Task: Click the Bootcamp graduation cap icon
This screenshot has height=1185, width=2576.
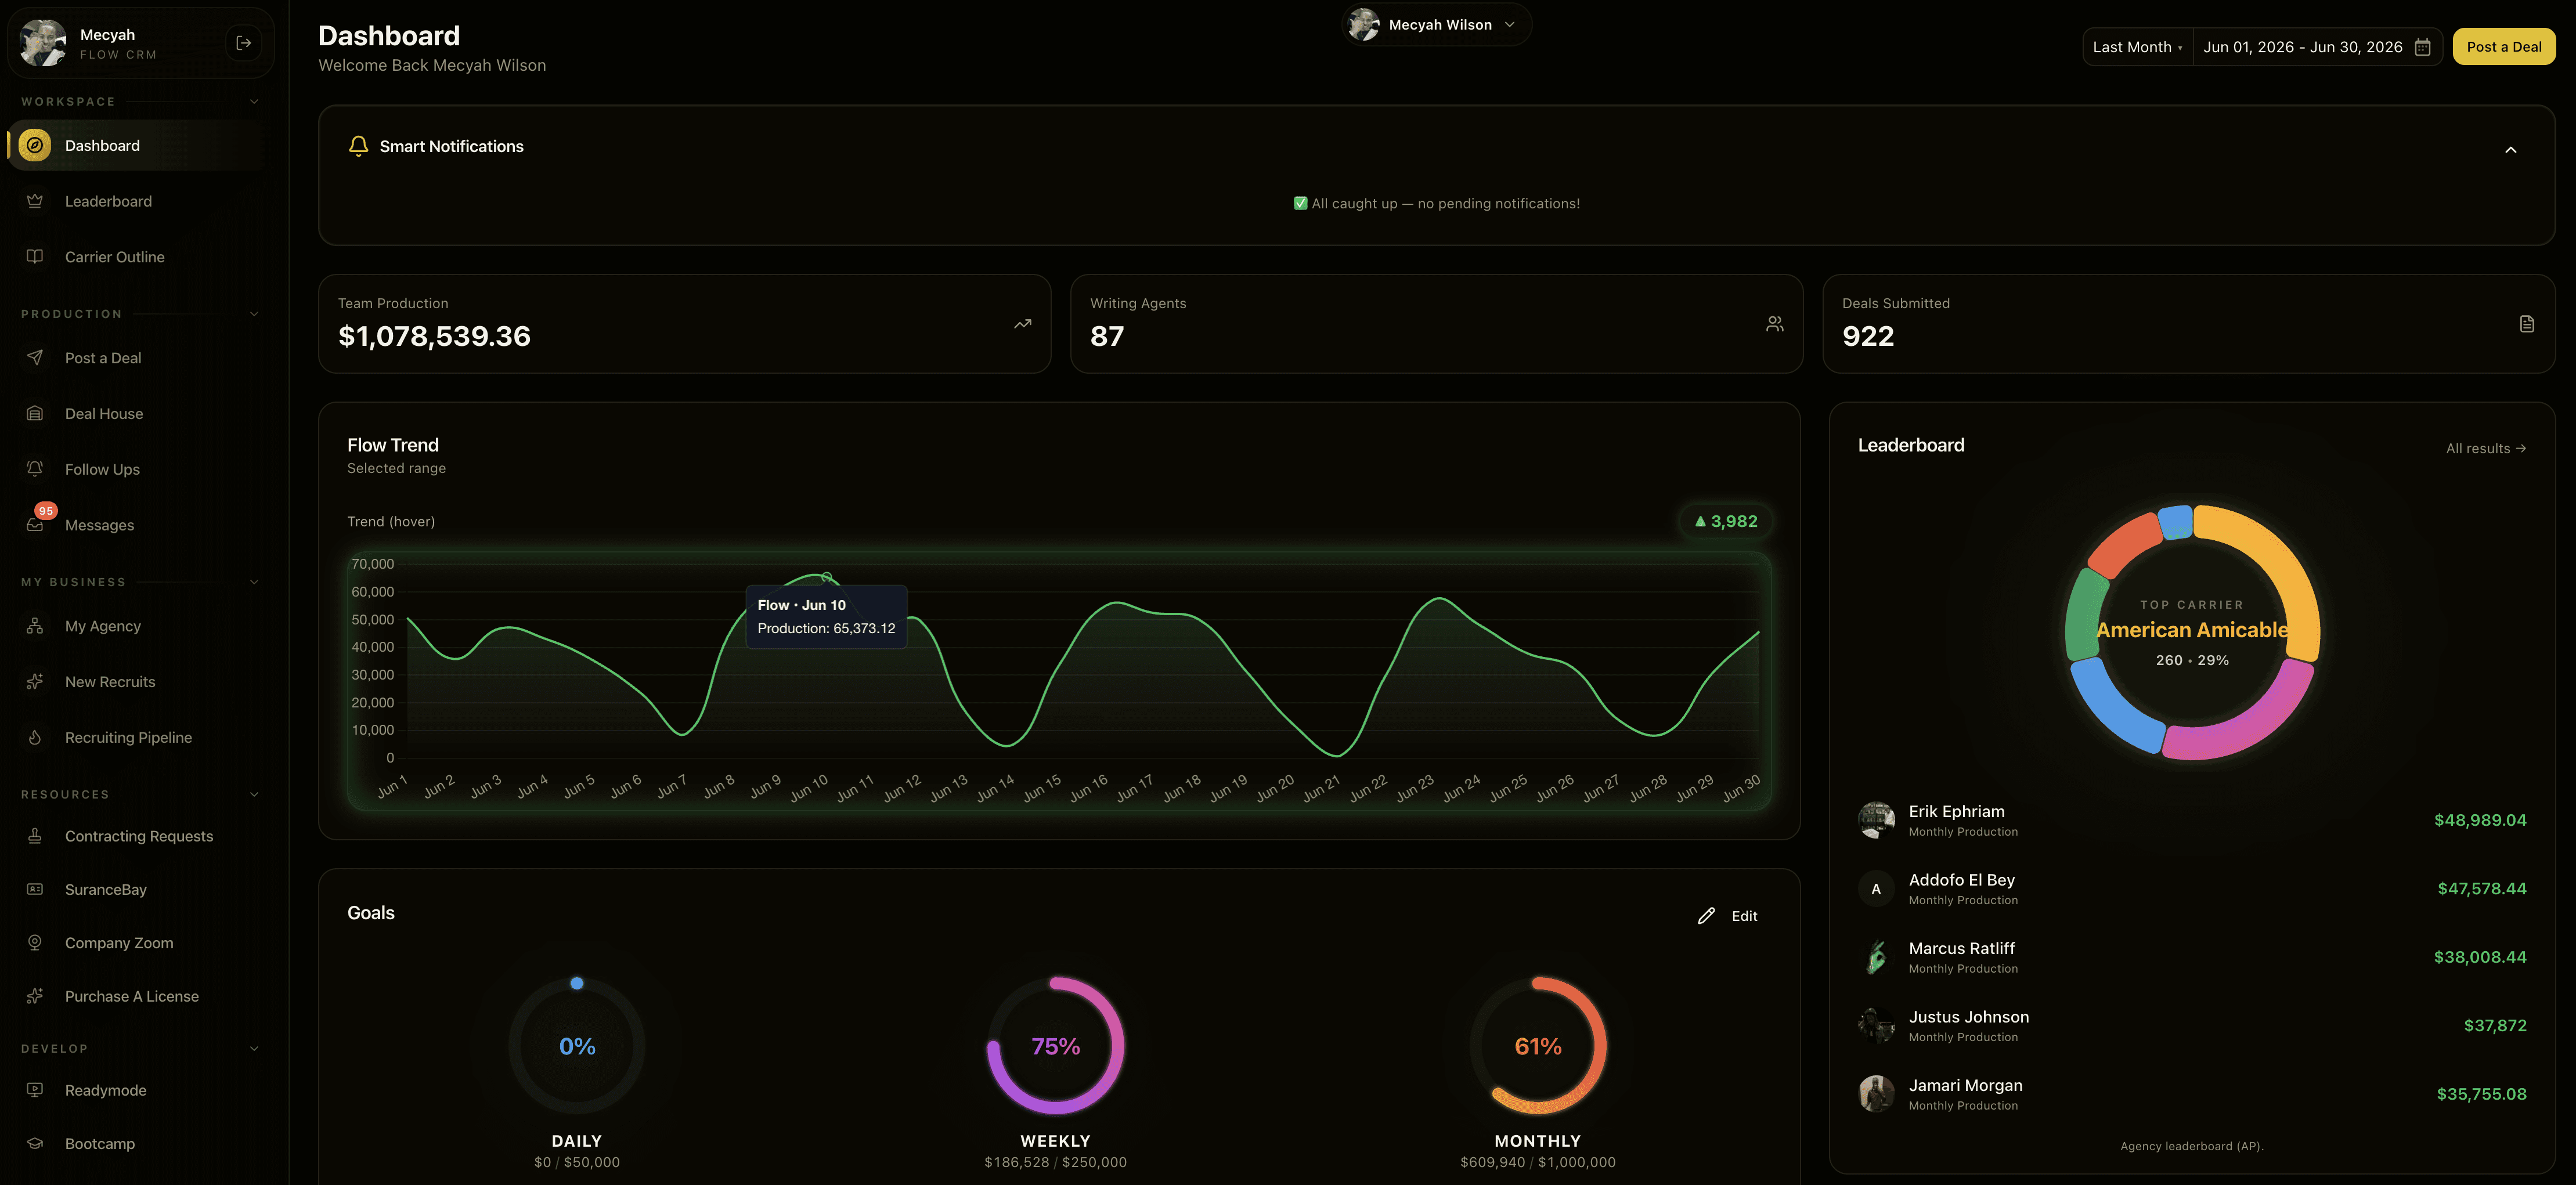Action: [x=35, y=1143]
